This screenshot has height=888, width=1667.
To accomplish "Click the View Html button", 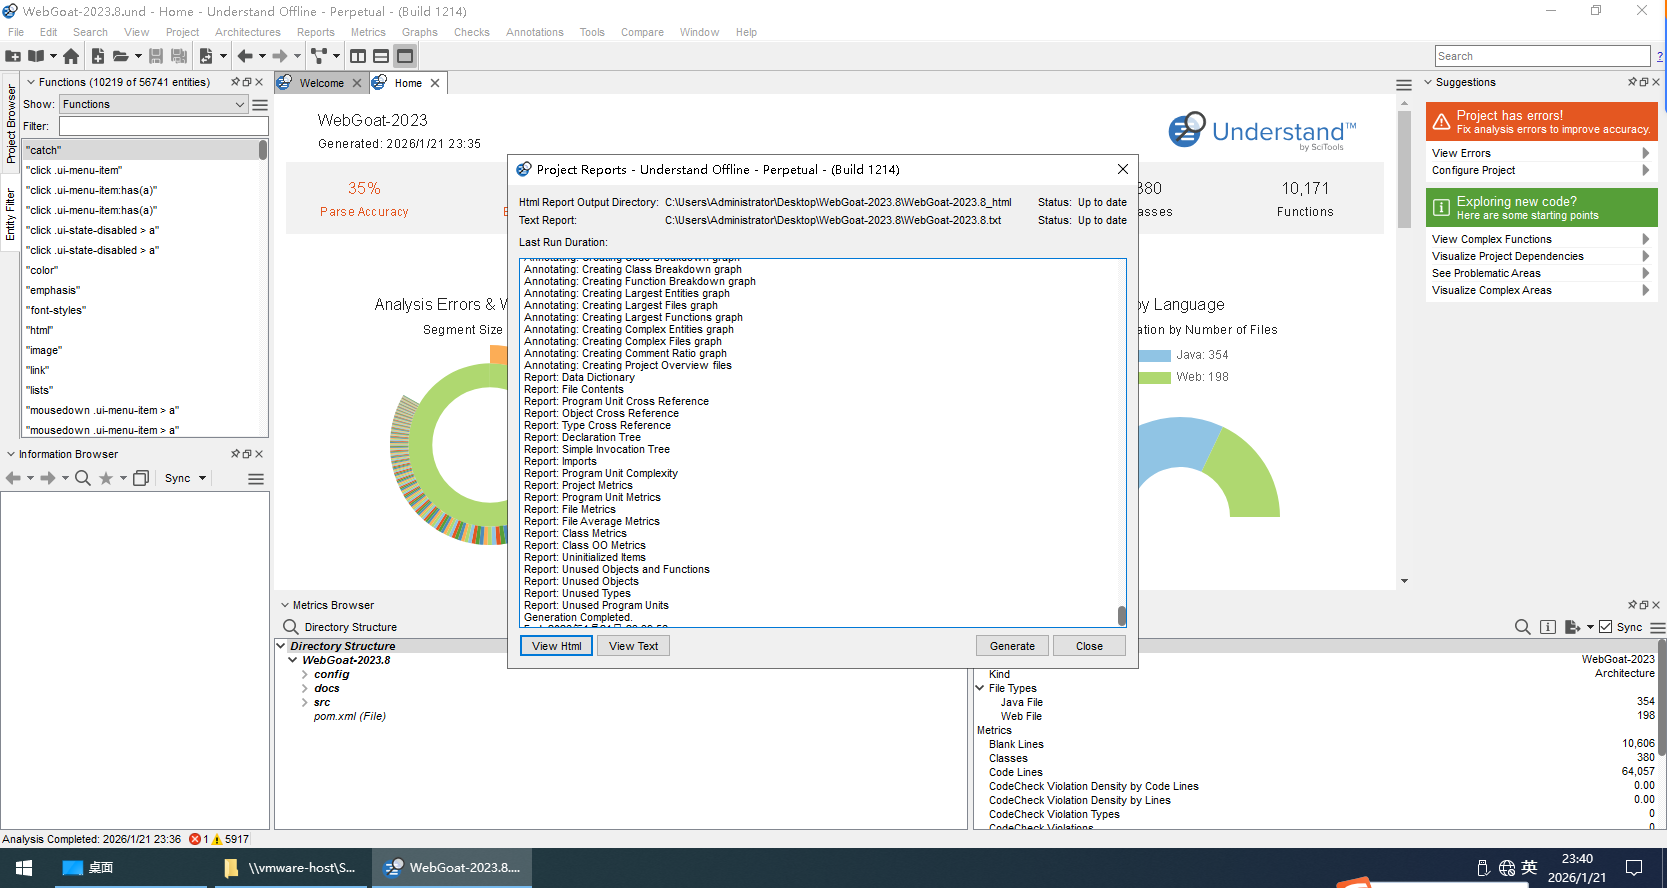I will 556,646.
